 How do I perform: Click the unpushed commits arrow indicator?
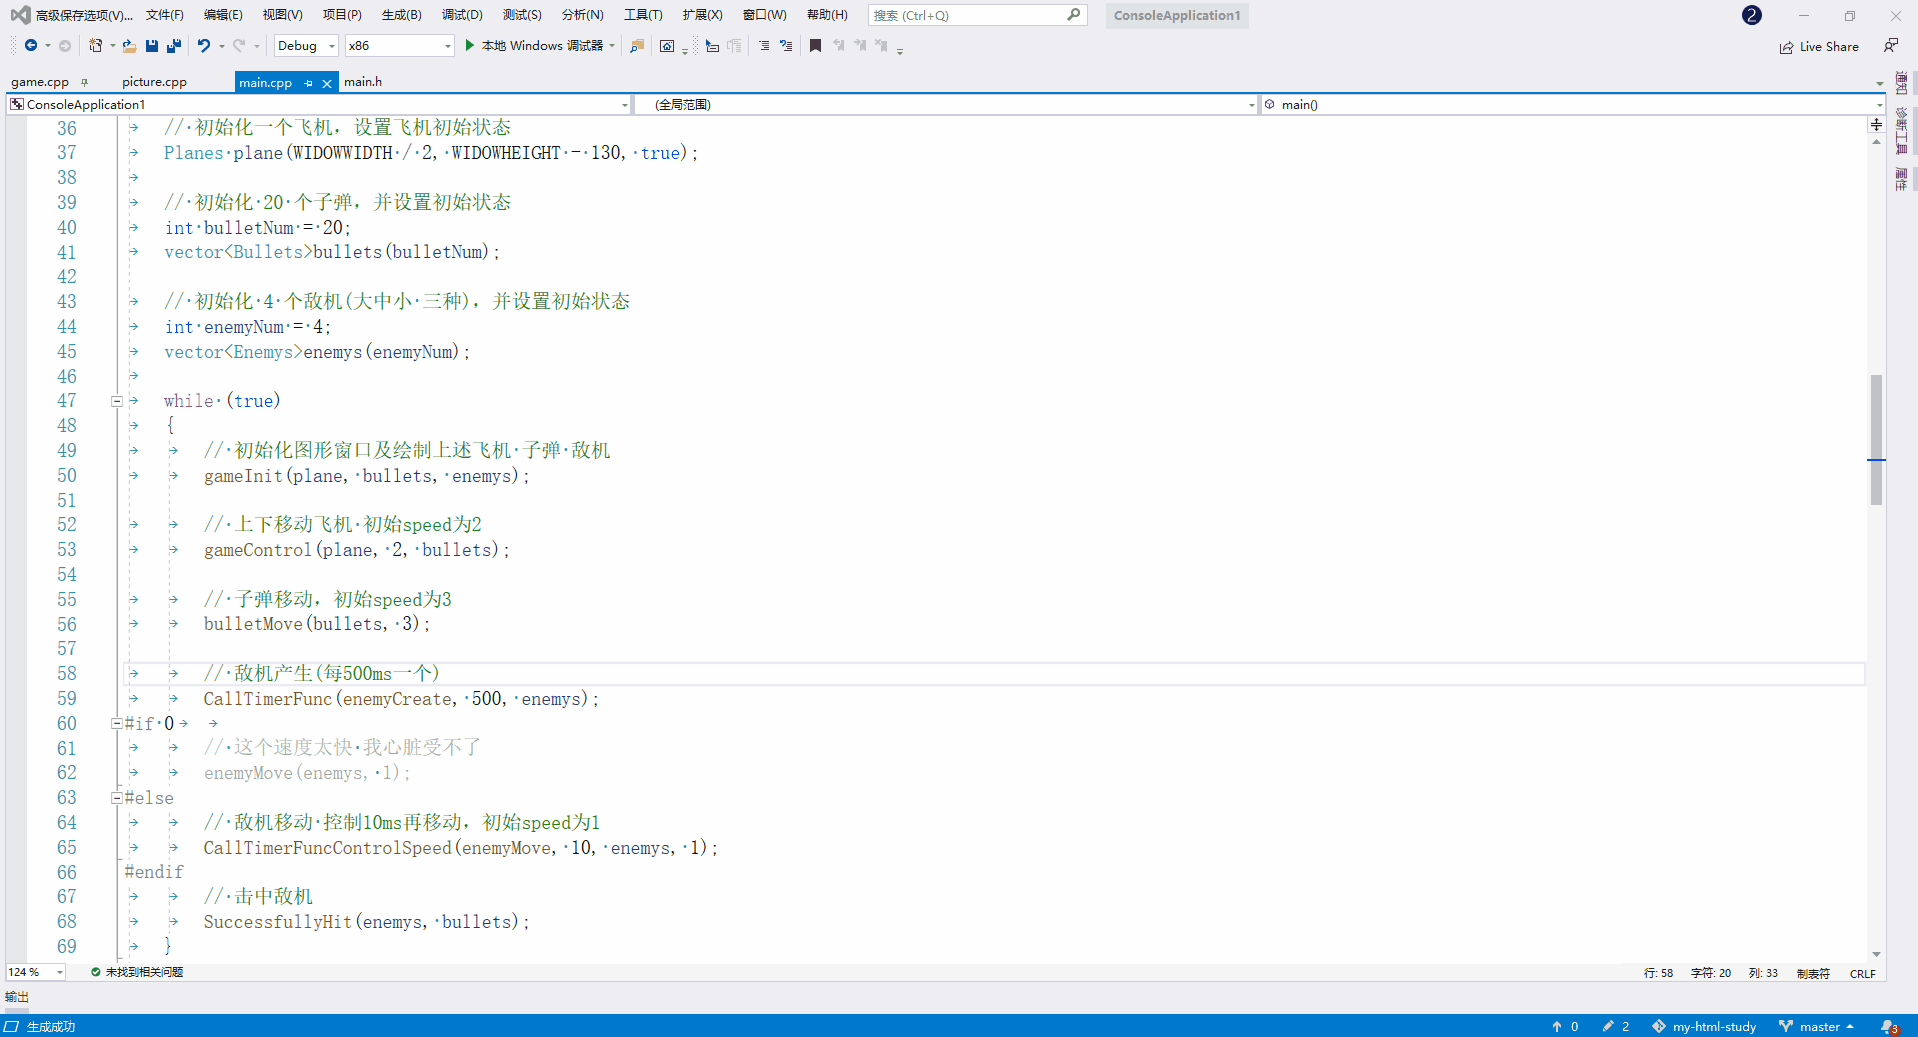click(1565, 1027)
